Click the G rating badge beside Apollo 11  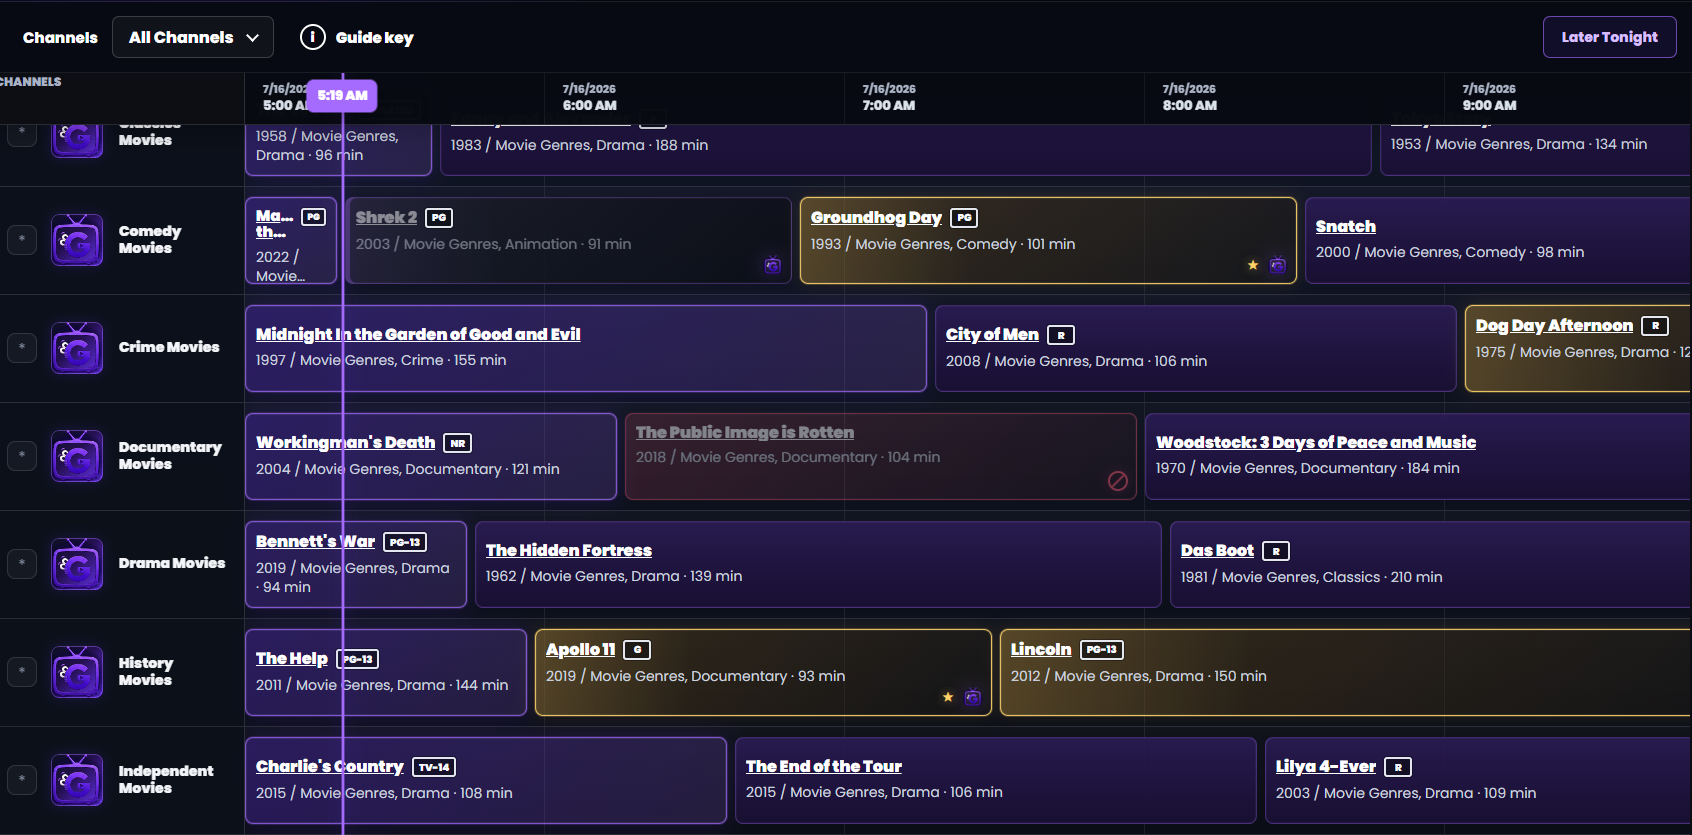(637, 650)
